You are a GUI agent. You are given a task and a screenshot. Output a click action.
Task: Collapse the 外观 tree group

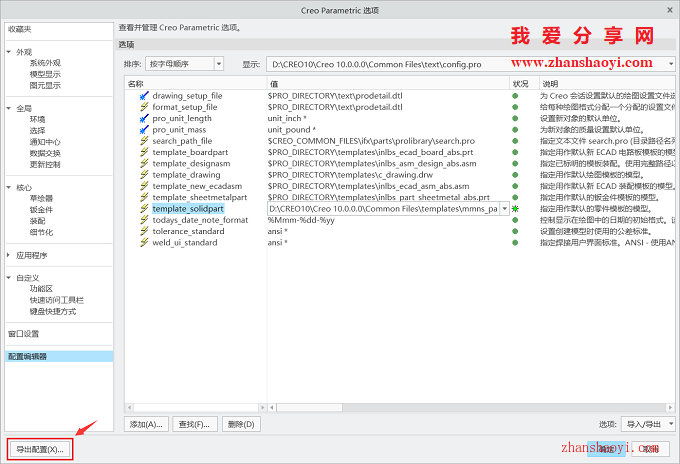click(x=9, y=52)
